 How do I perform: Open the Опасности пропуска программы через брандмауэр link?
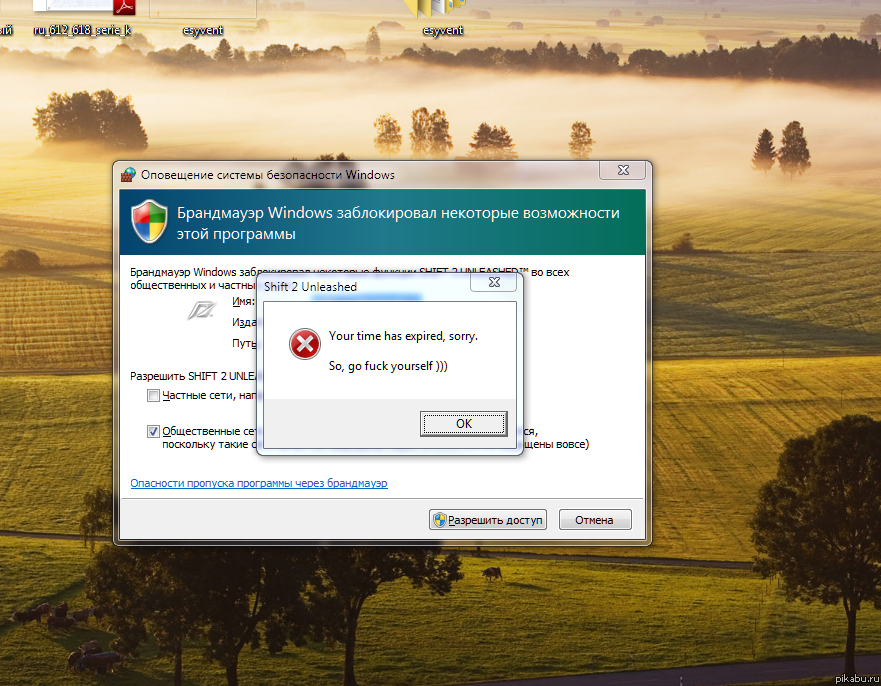tap(259, 484)
